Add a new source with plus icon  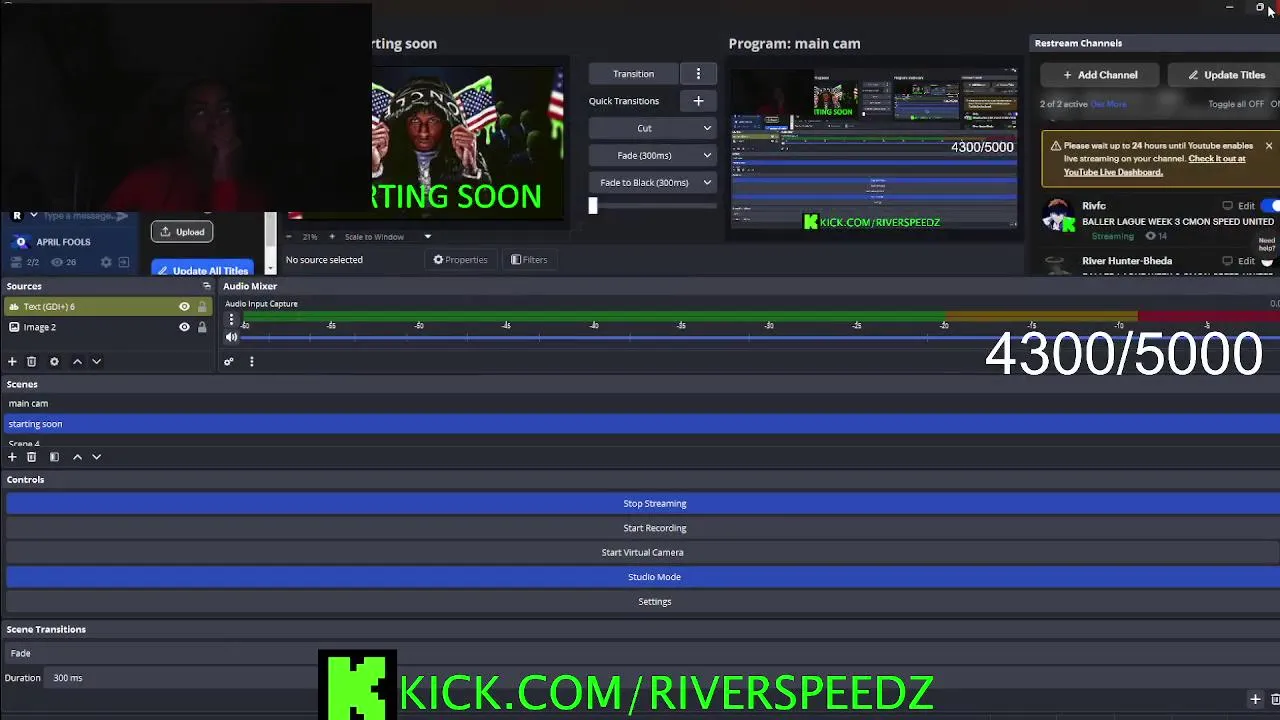(x=12, y=361)
